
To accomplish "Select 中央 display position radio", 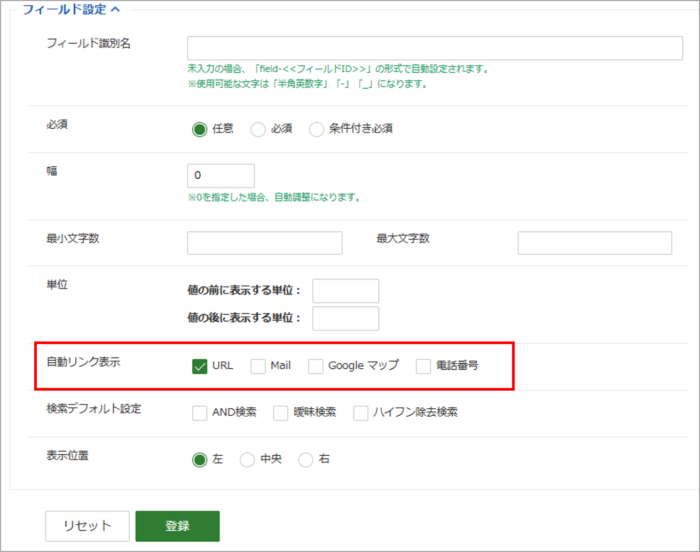I will (247, 460).
